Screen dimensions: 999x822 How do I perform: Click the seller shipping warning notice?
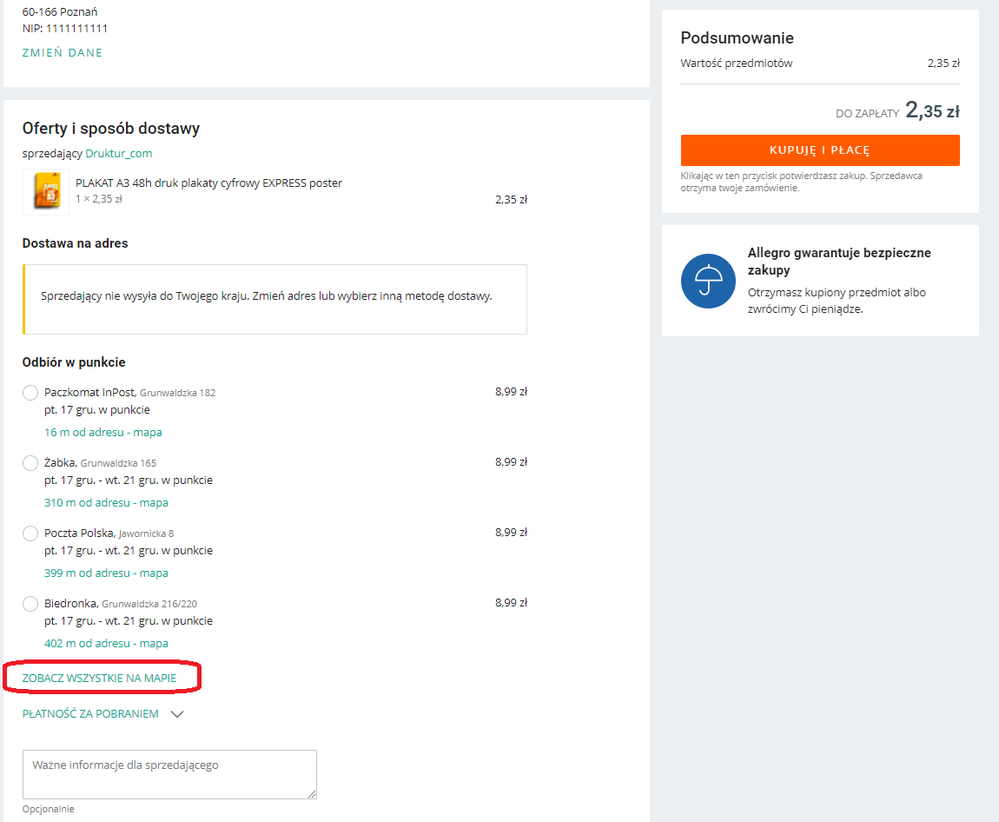point(274,298)
